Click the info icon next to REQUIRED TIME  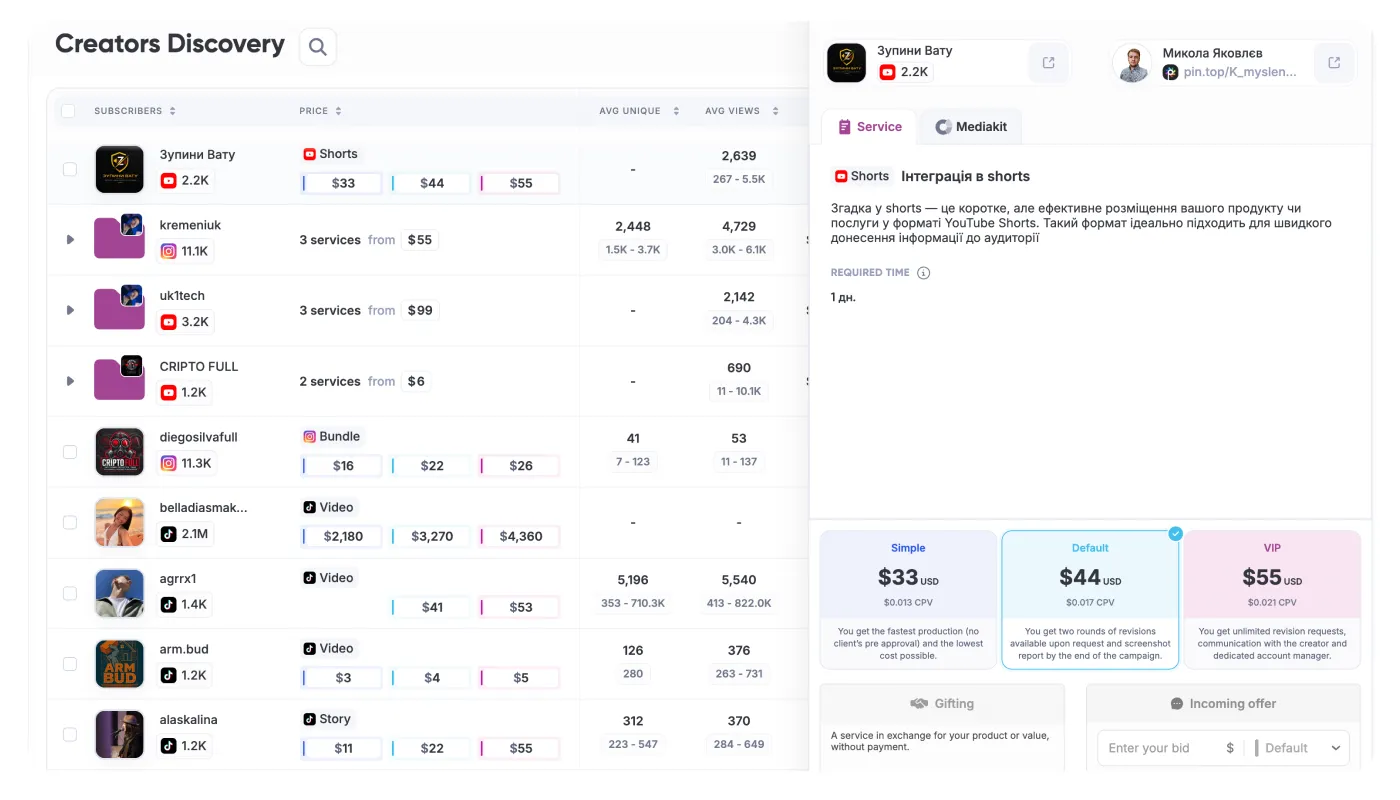[923, 272]
